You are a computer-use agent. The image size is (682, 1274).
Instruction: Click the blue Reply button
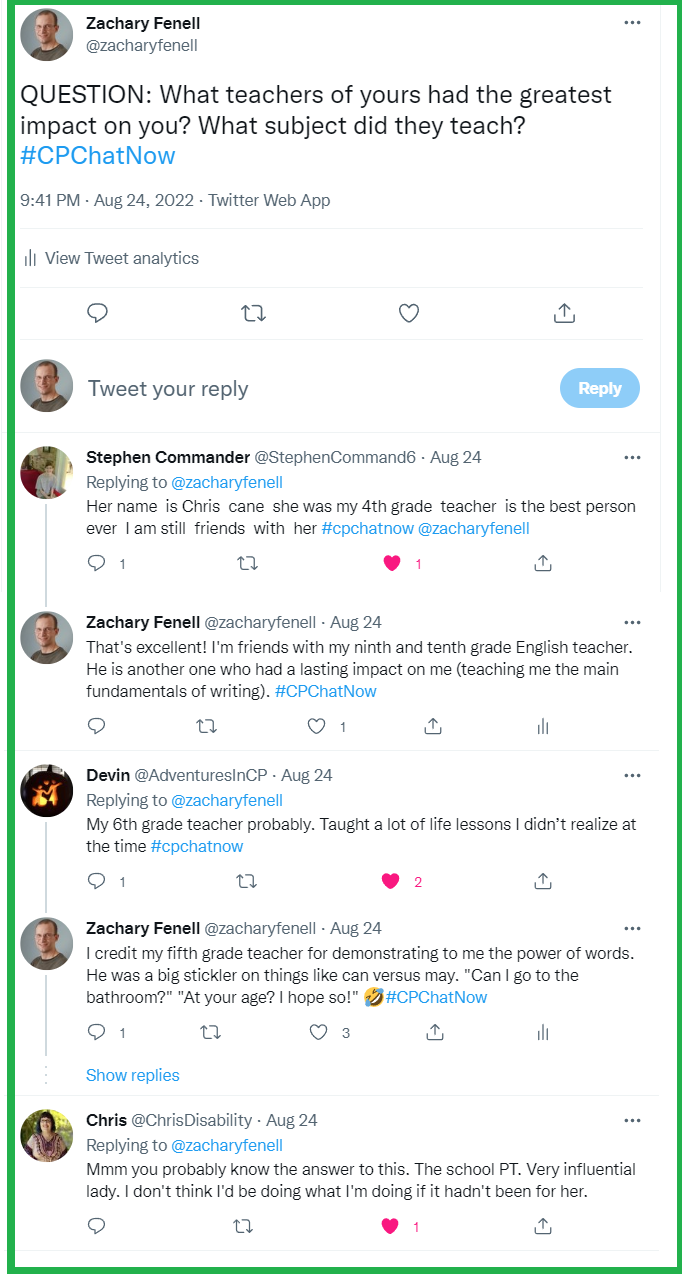point(599,387)
